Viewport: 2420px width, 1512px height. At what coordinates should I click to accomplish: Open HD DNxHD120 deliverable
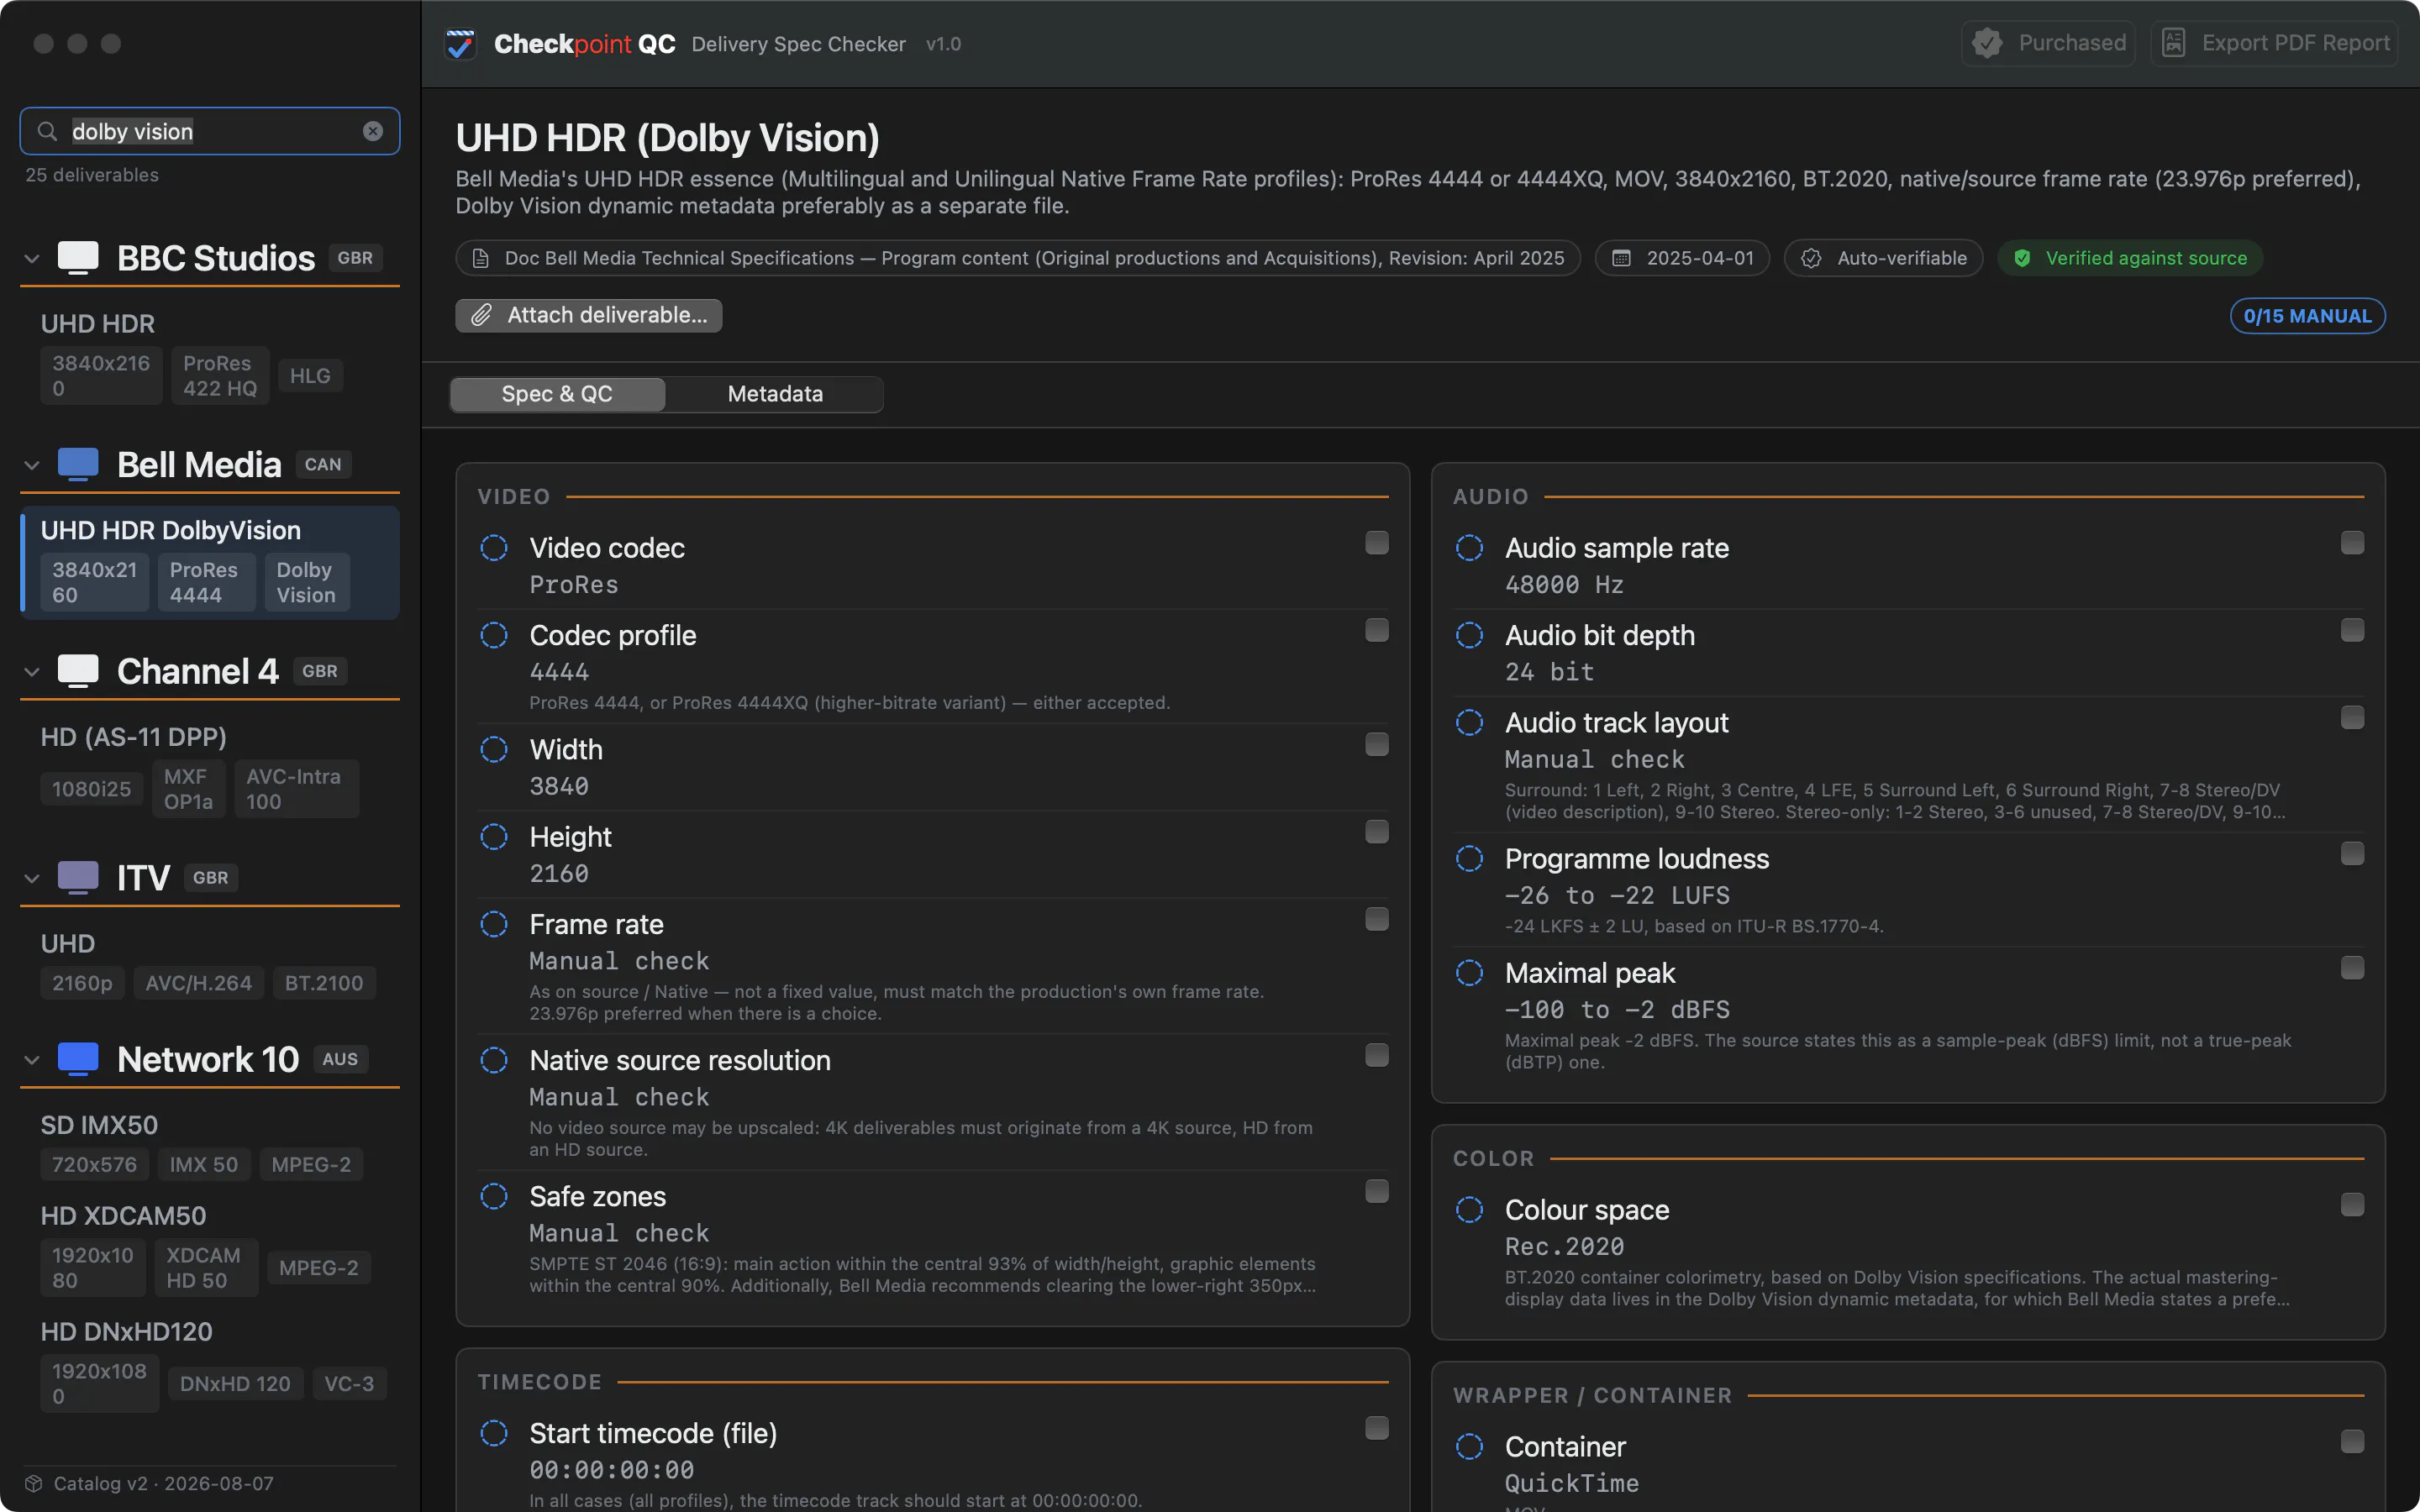click(210, 1365)
